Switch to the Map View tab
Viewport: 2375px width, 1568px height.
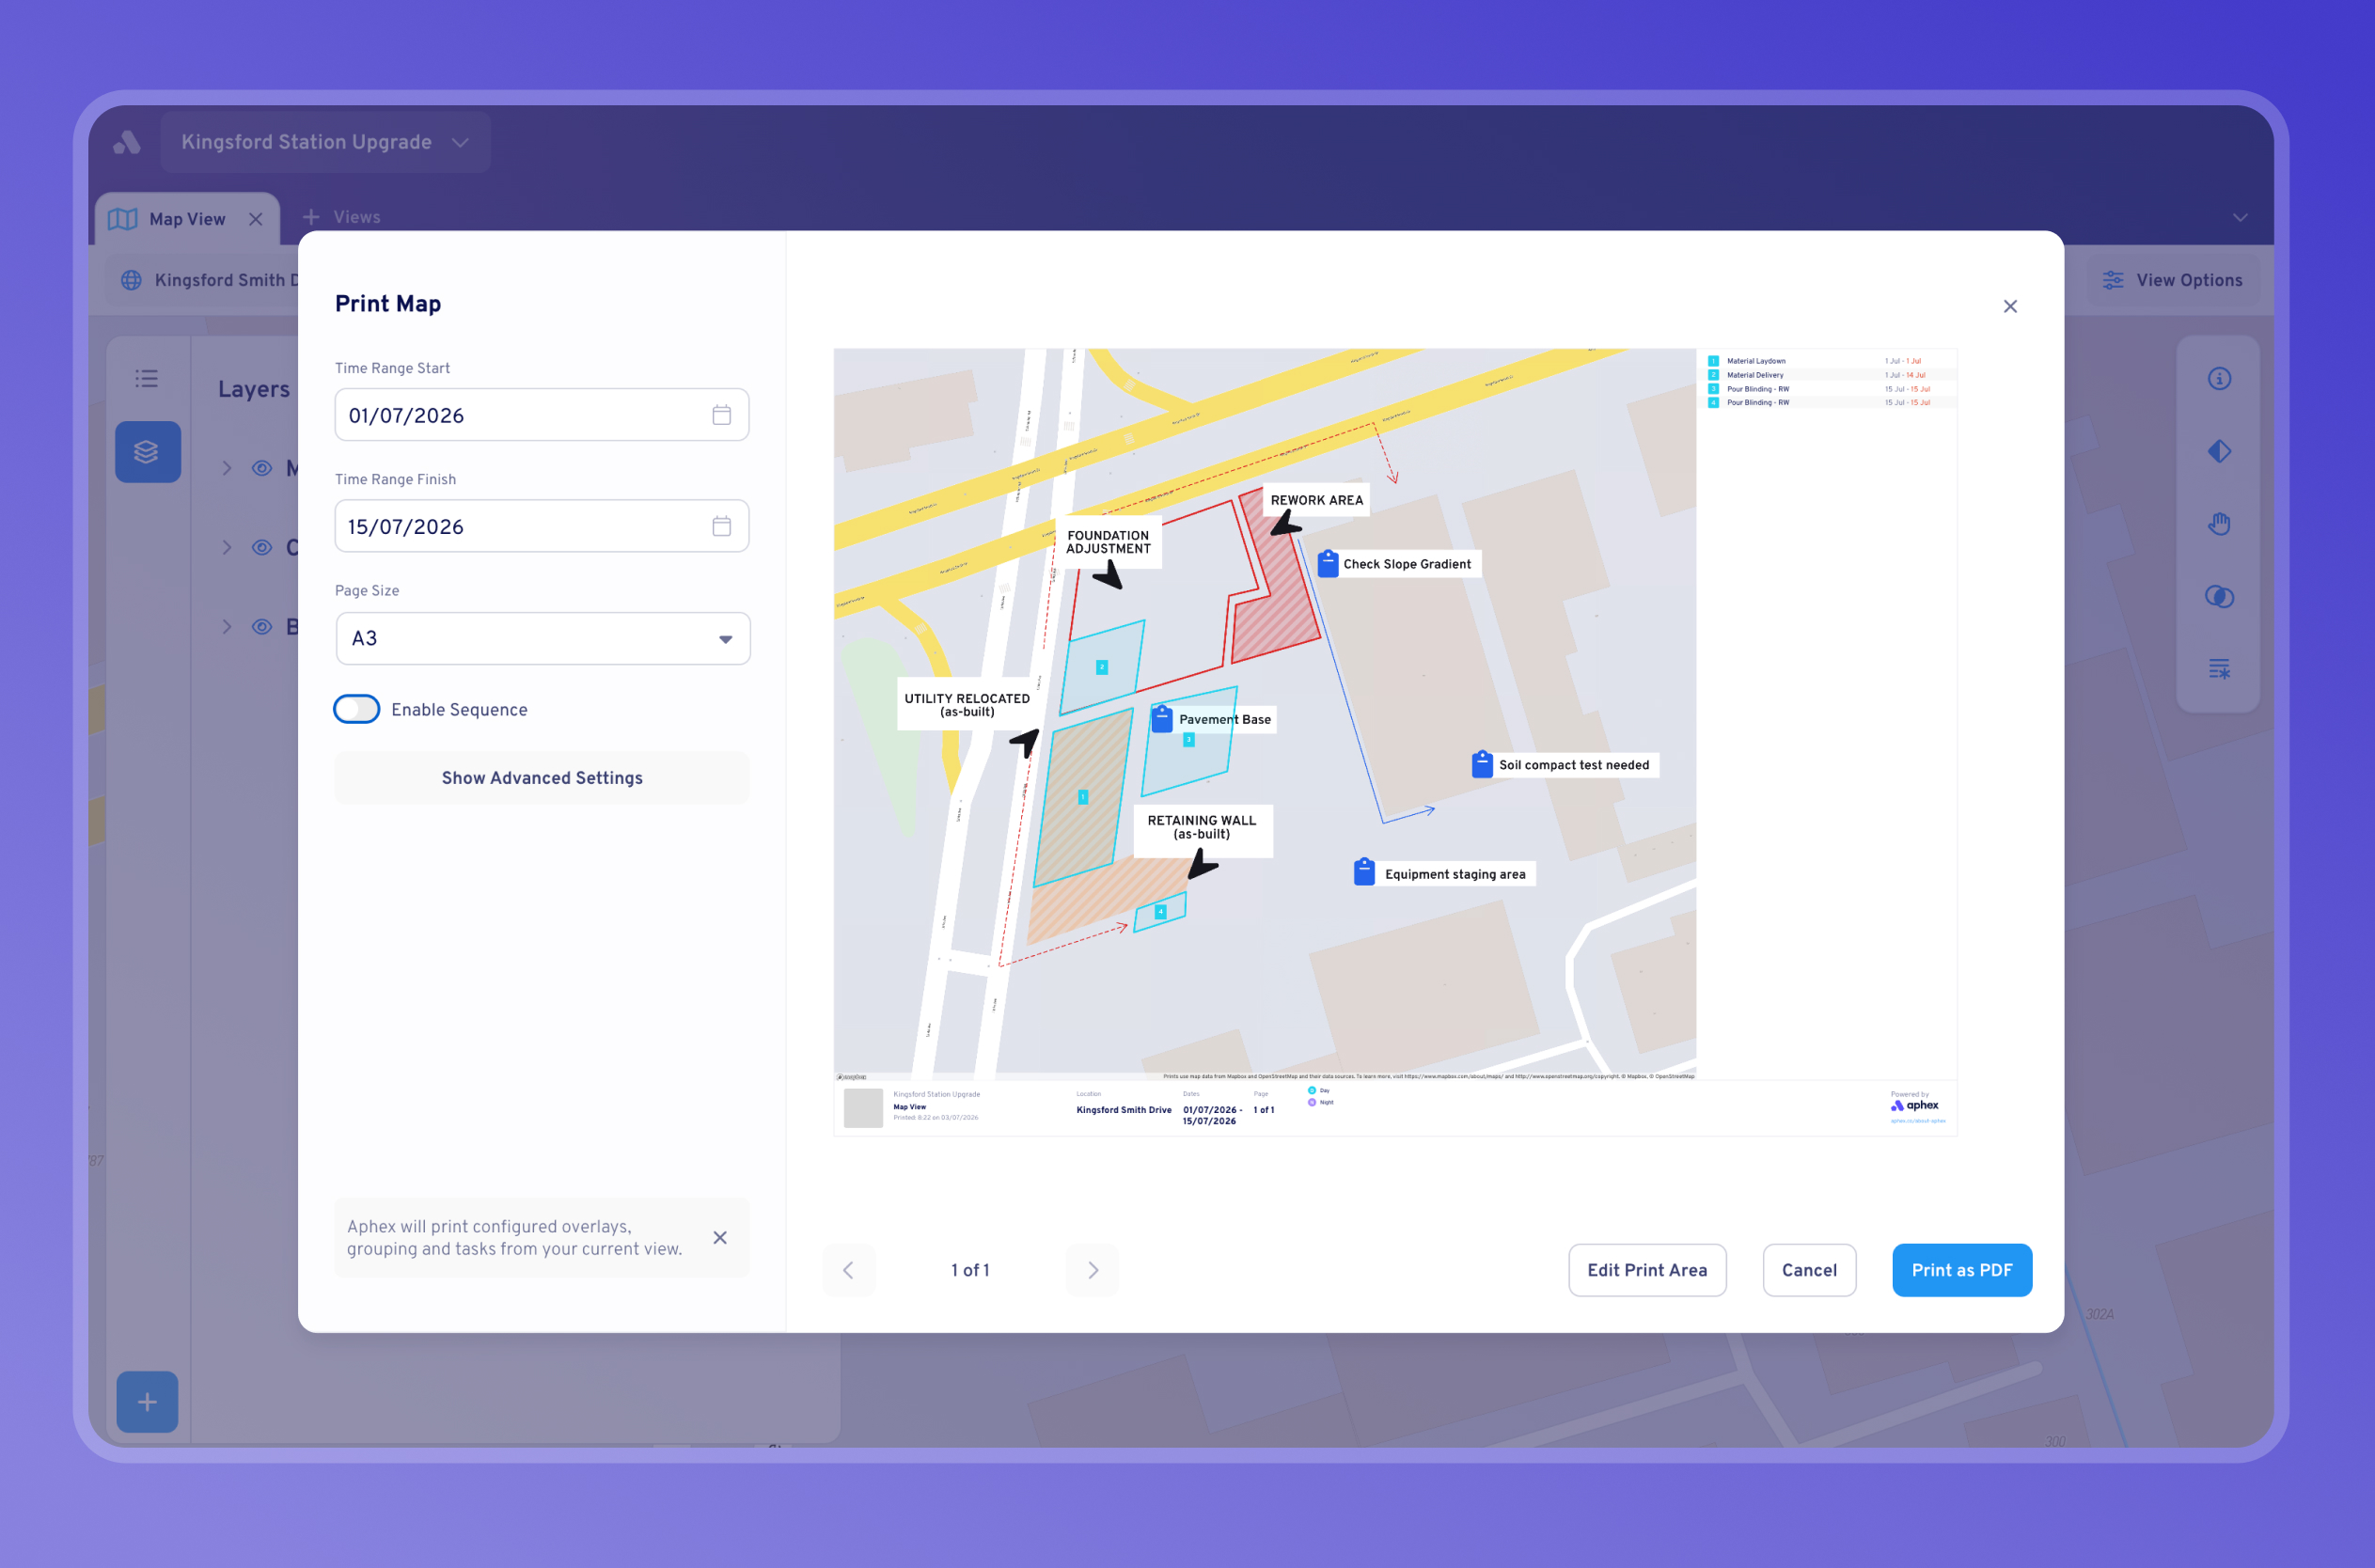[x=187, y=219]
